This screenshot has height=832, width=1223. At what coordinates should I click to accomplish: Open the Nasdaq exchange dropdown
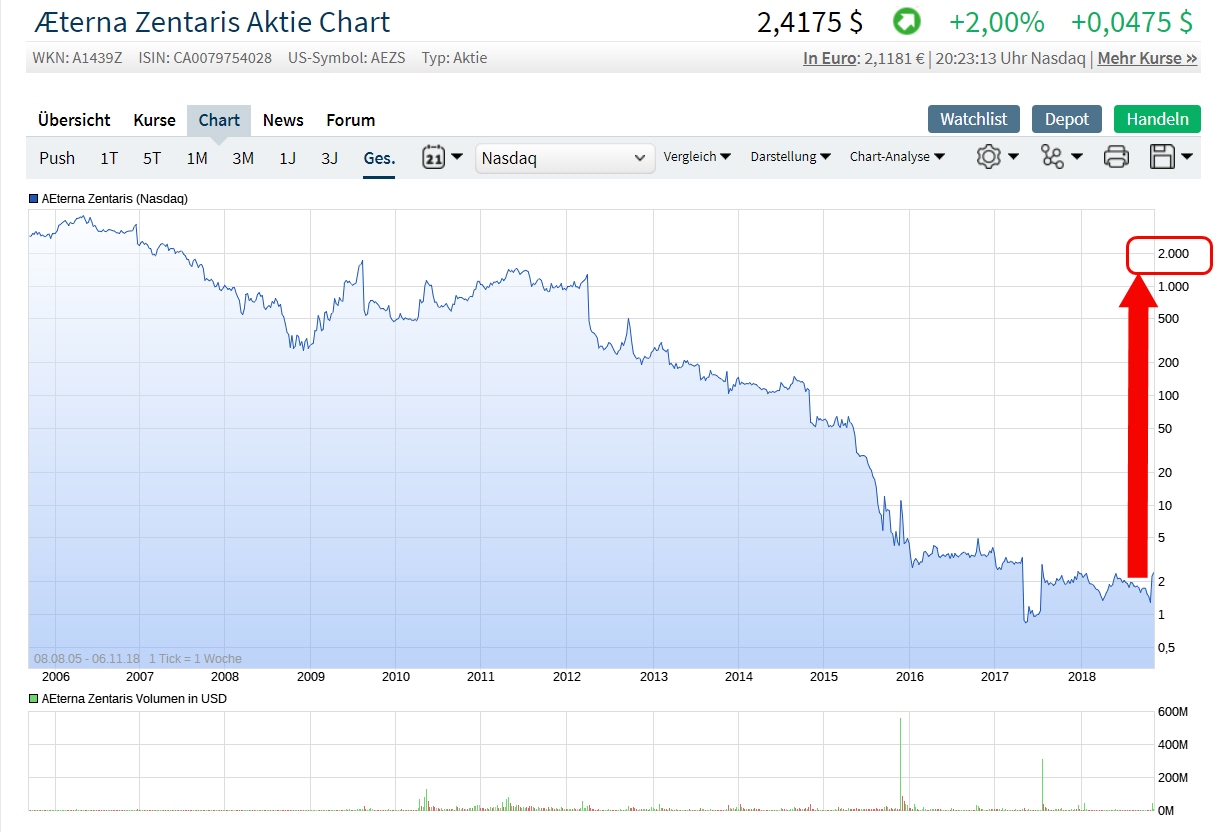coord(564,157)
